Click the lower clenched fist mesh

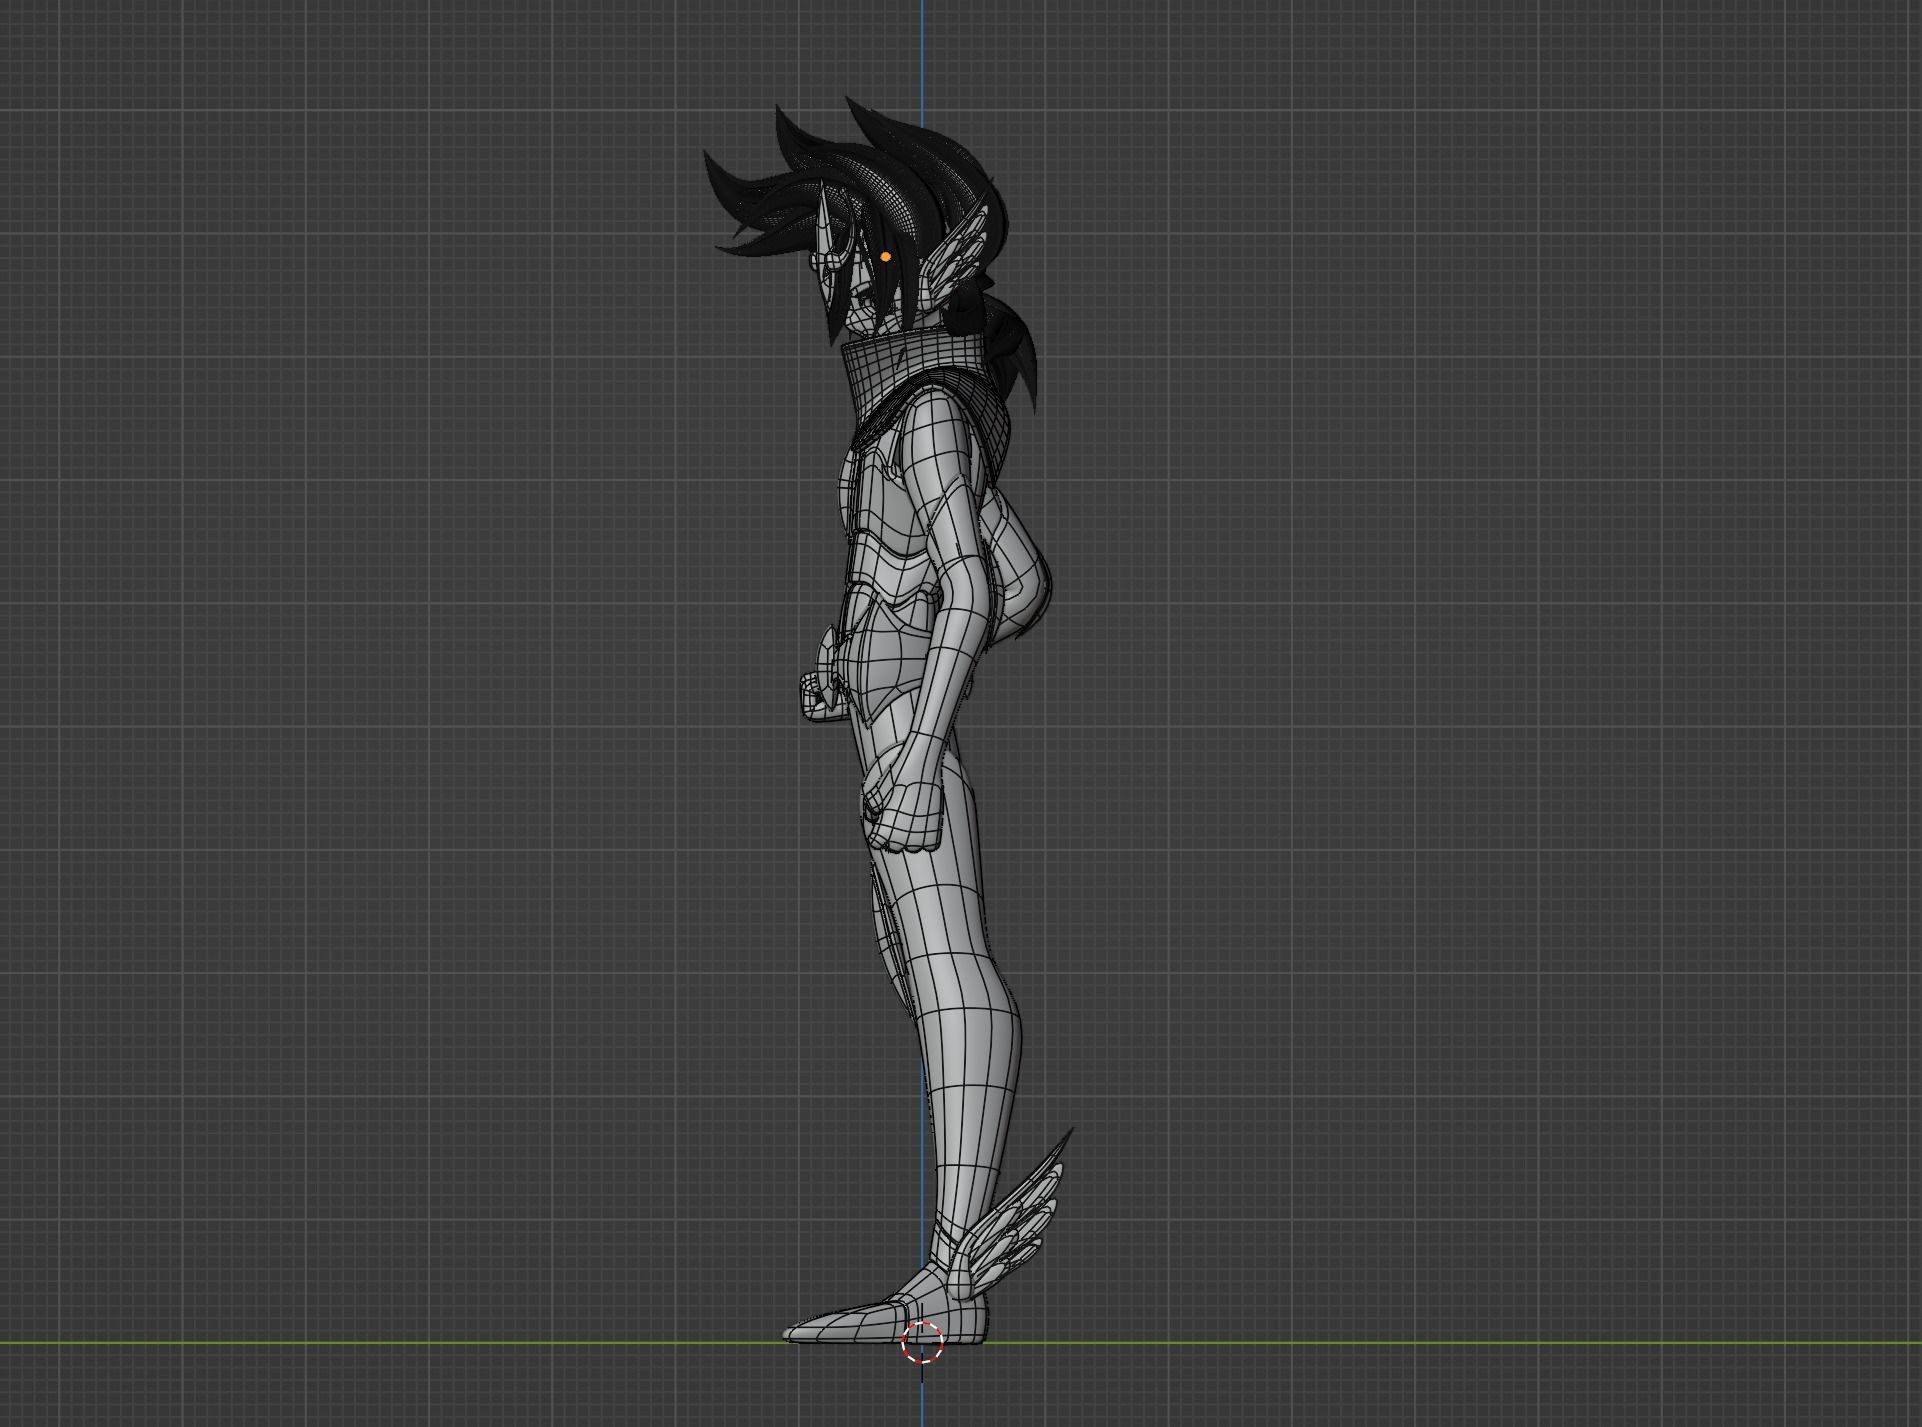(907, 818)
